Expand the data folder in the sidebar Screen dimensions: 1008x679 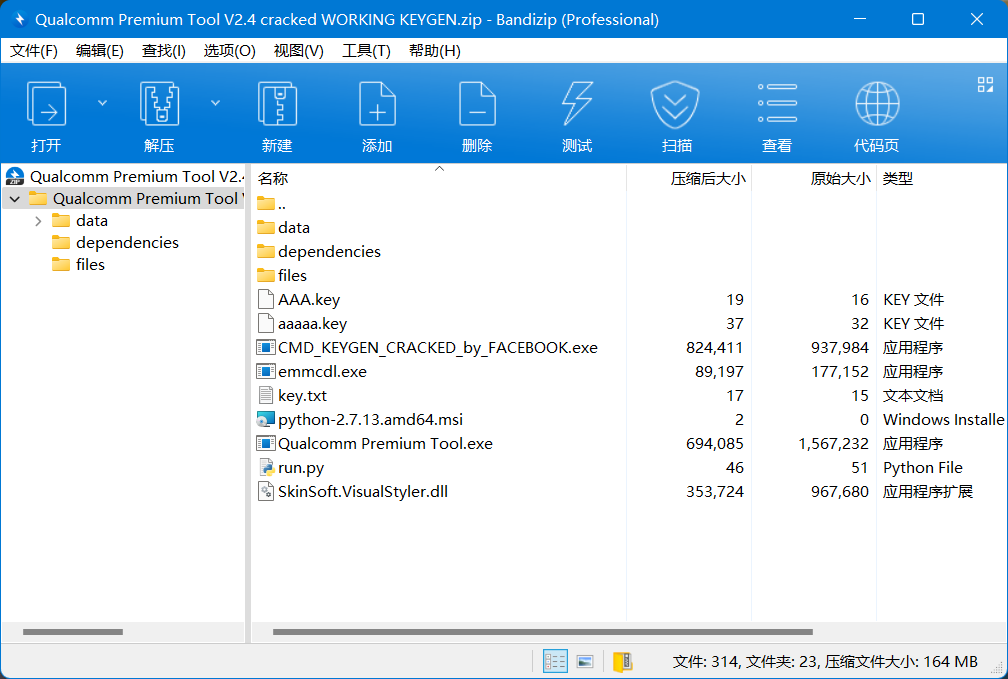[38, 220]
